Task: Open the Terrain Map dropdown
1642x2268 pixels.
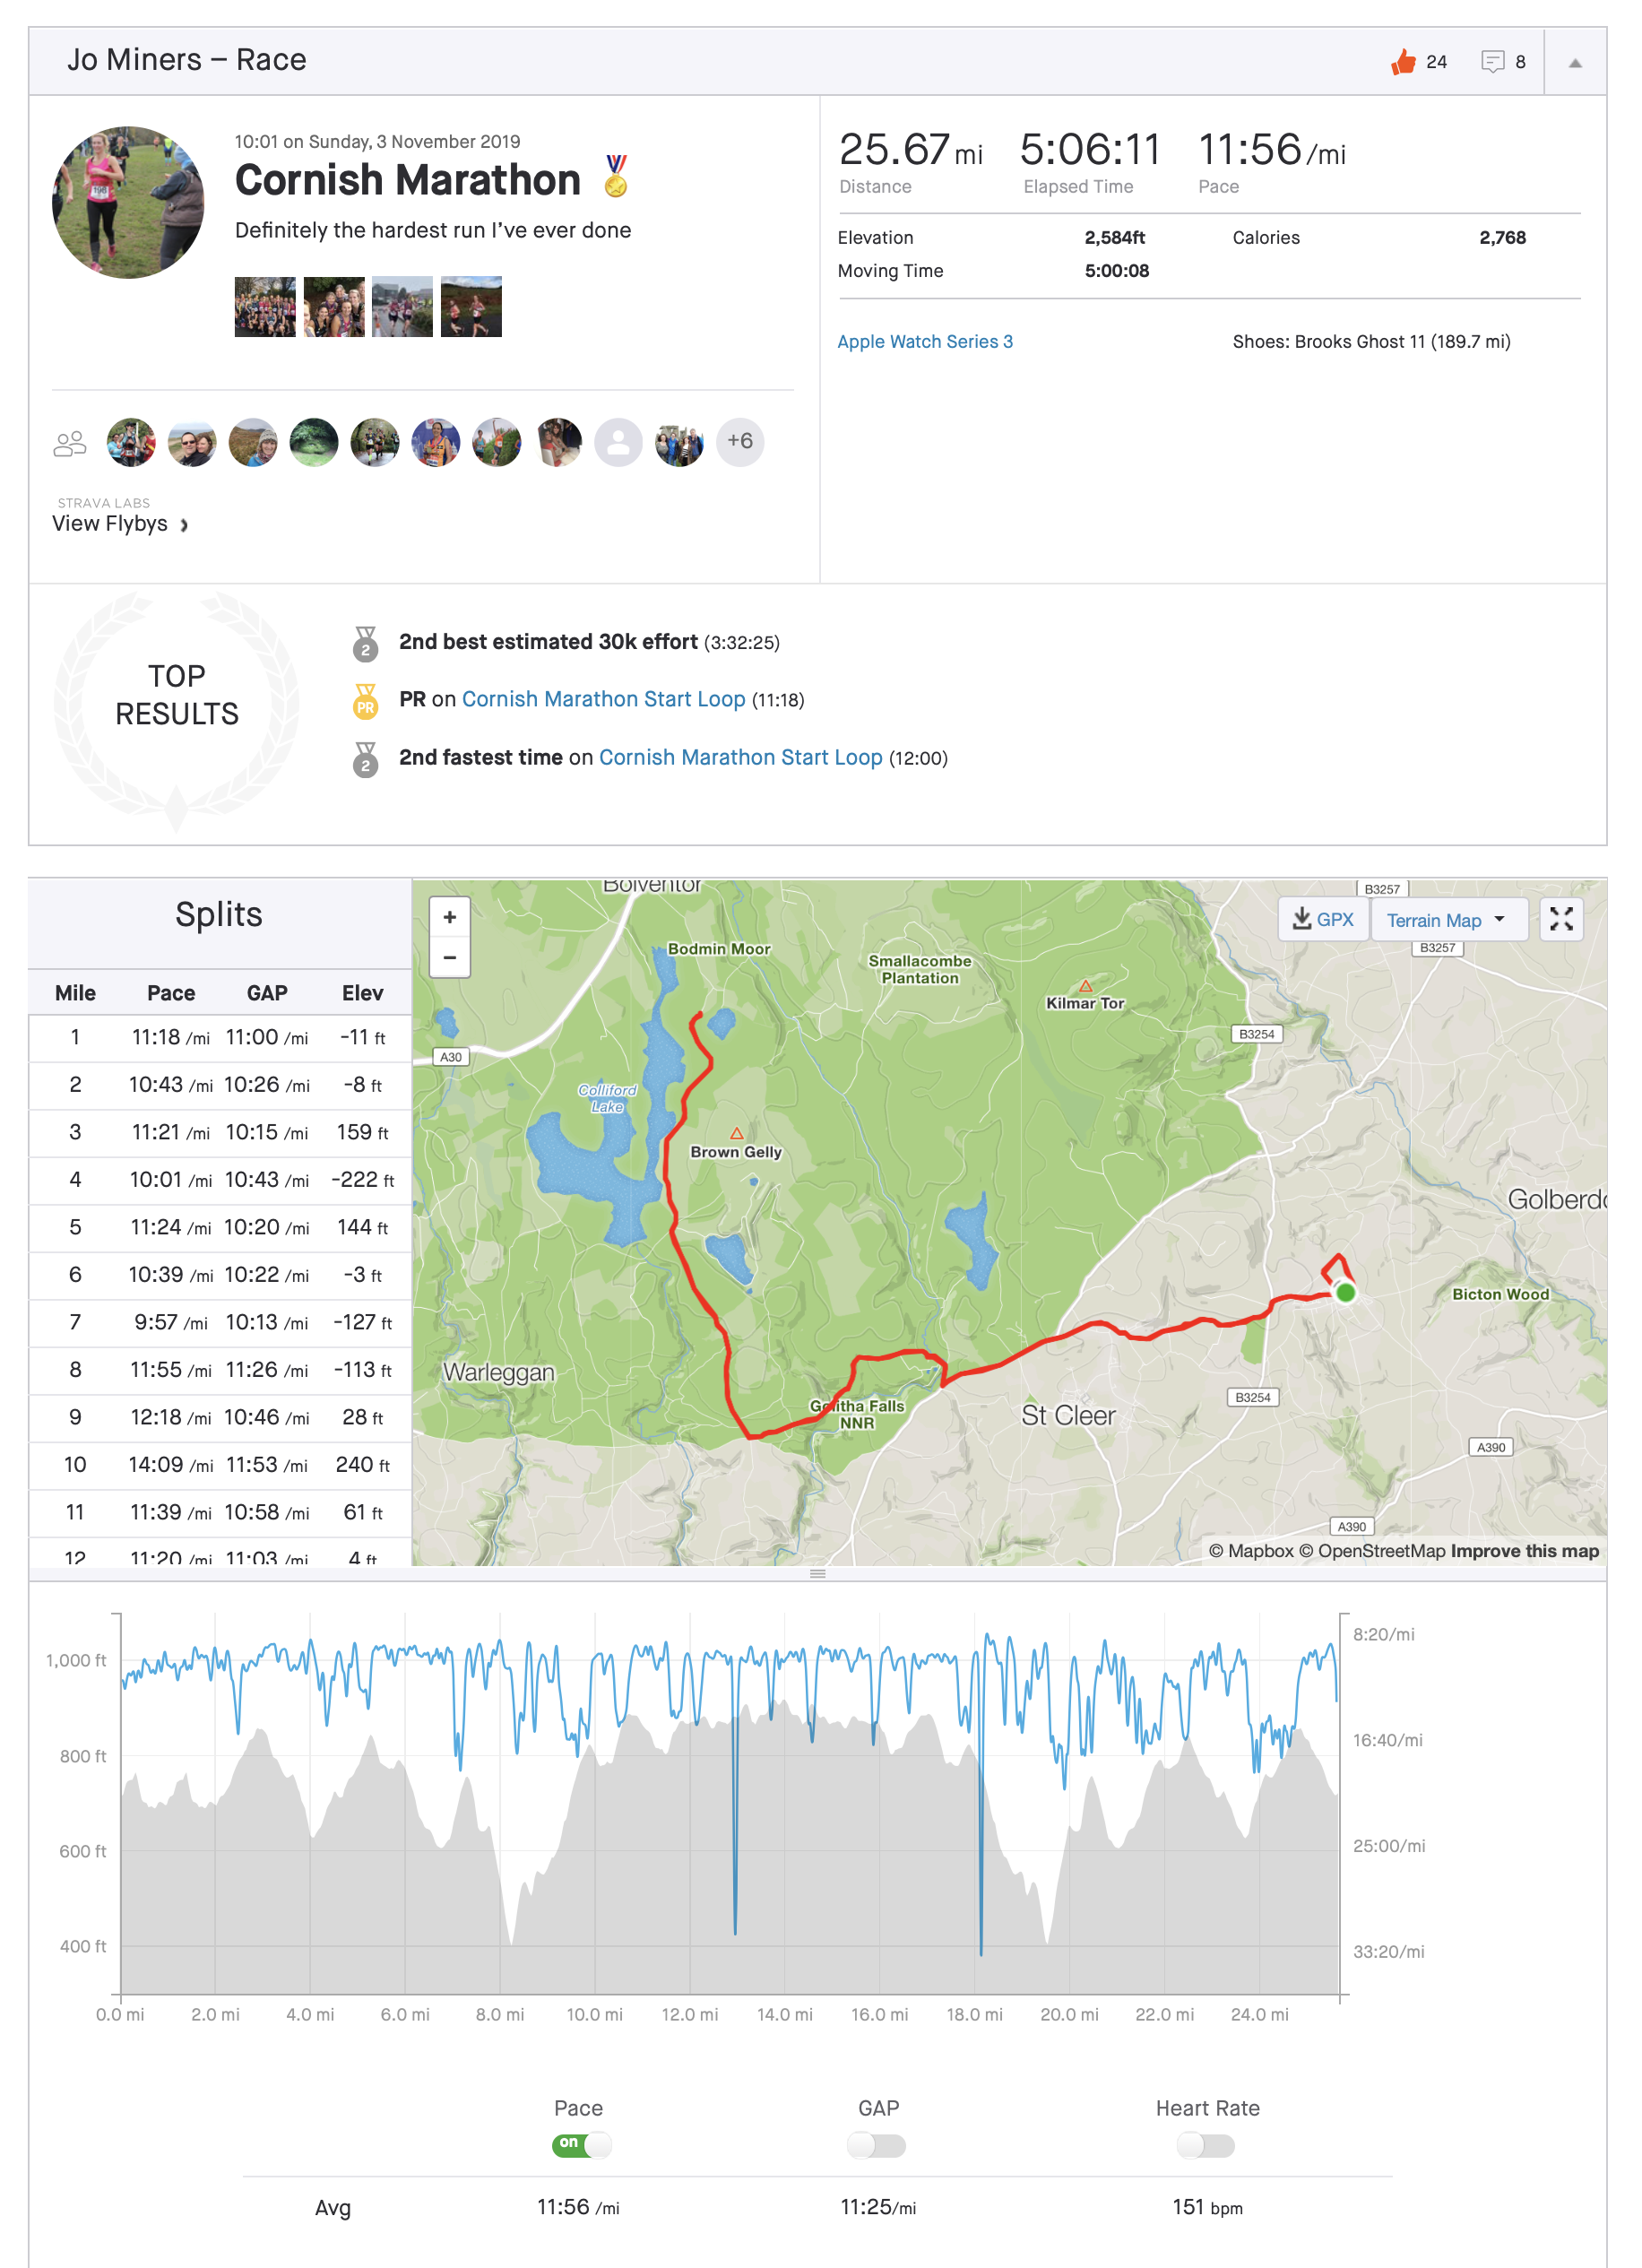Action: coord(1445,920)
